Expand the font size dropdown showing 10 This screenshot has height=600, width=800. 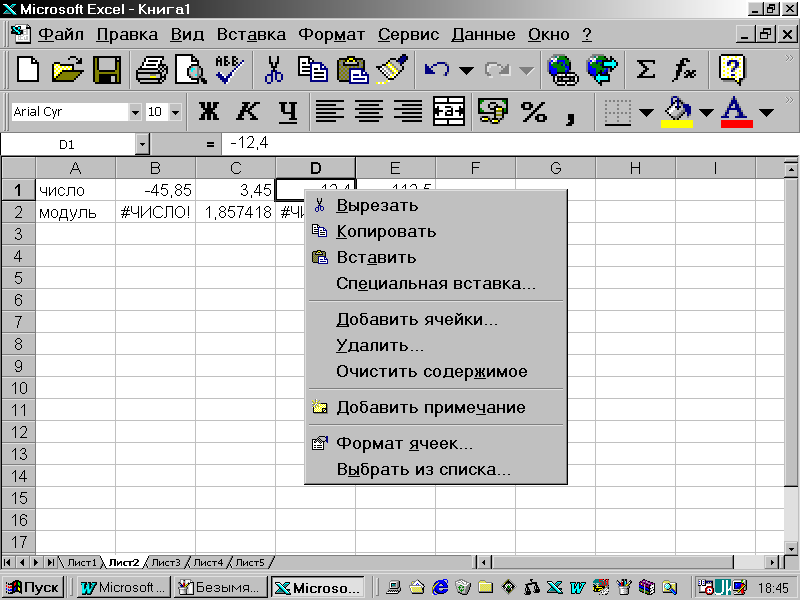pyautogui.click(x=176, y=112)
